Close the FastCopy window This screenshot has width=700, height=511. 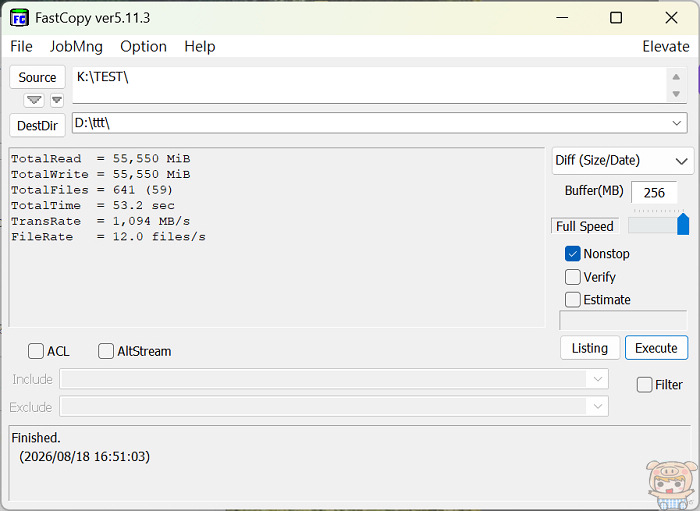pos(671,18)
